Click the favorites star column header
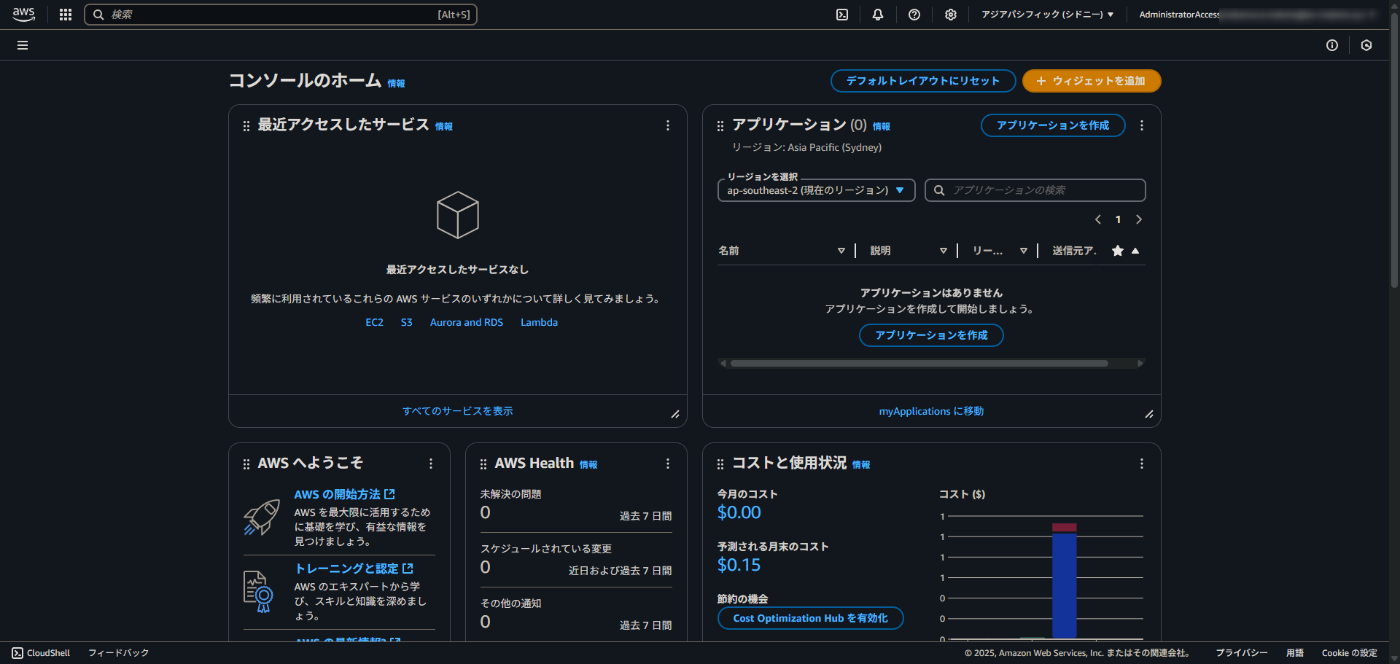The width and height of the screenshot is (1400, 664). [1118, 251]
